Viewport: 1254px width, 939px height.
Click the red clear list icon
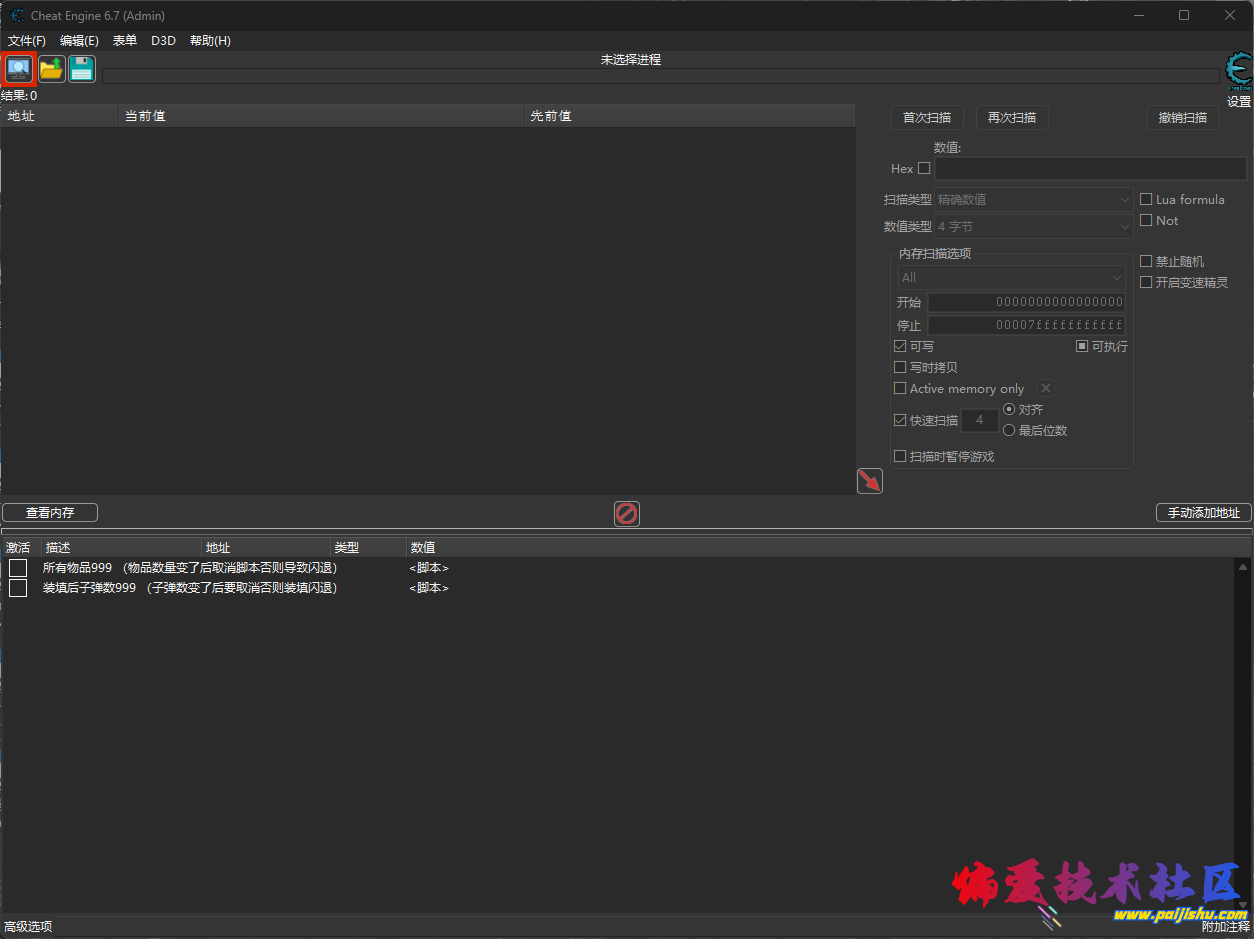tap(627, 514)
